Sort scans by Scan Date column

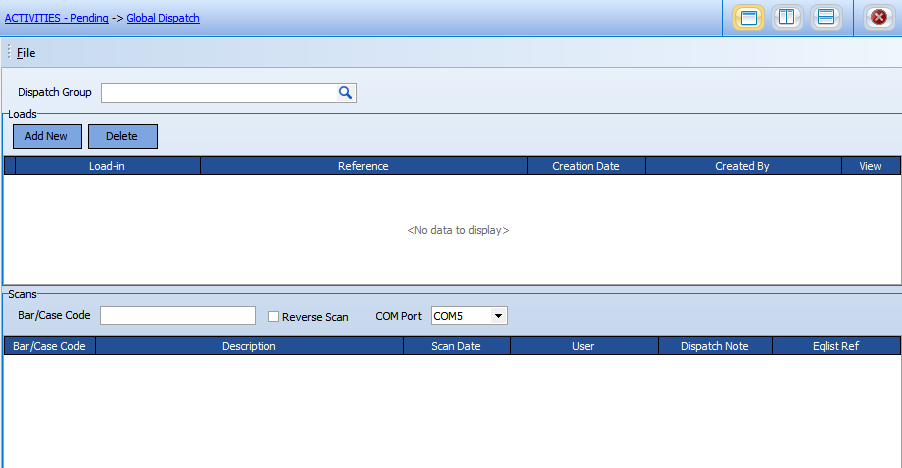coord(456,346)
